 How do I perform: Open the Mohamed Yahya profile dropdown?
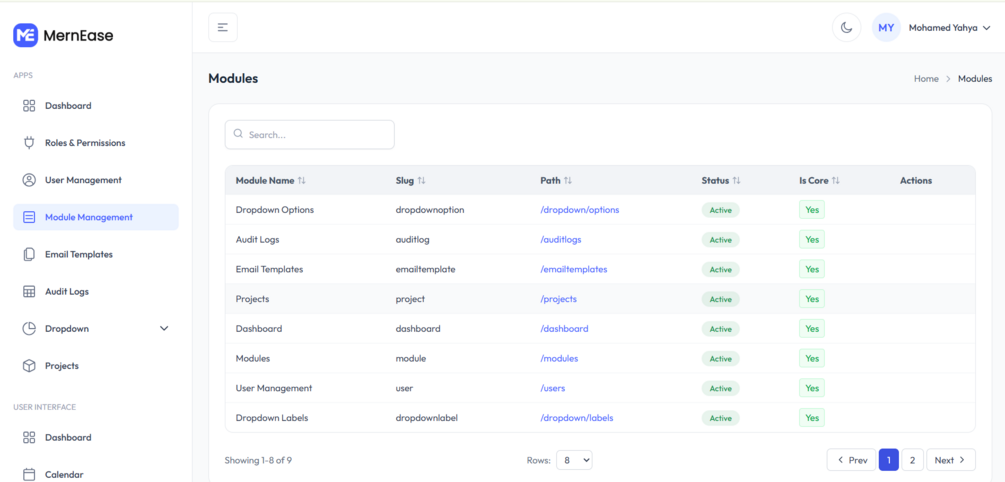[x=949, y=28]
